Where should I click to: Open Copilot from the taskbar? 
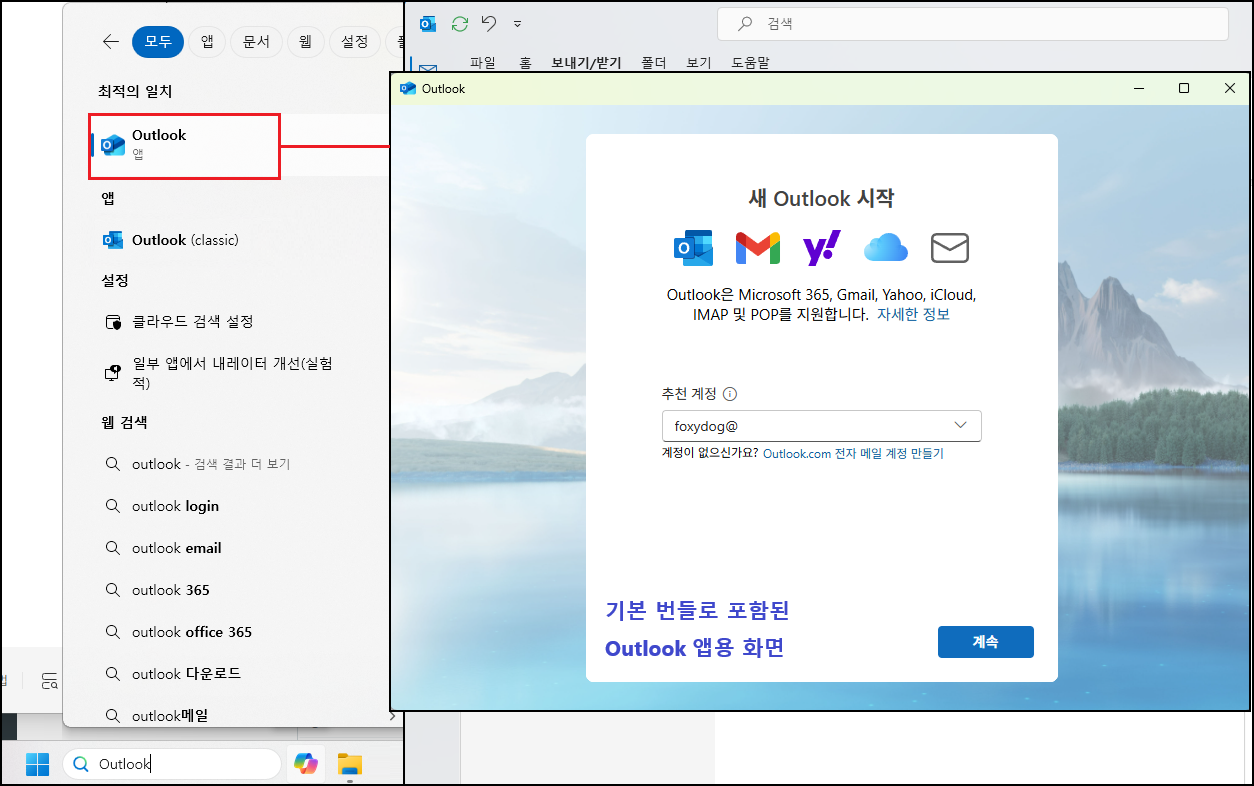[306, 764]
